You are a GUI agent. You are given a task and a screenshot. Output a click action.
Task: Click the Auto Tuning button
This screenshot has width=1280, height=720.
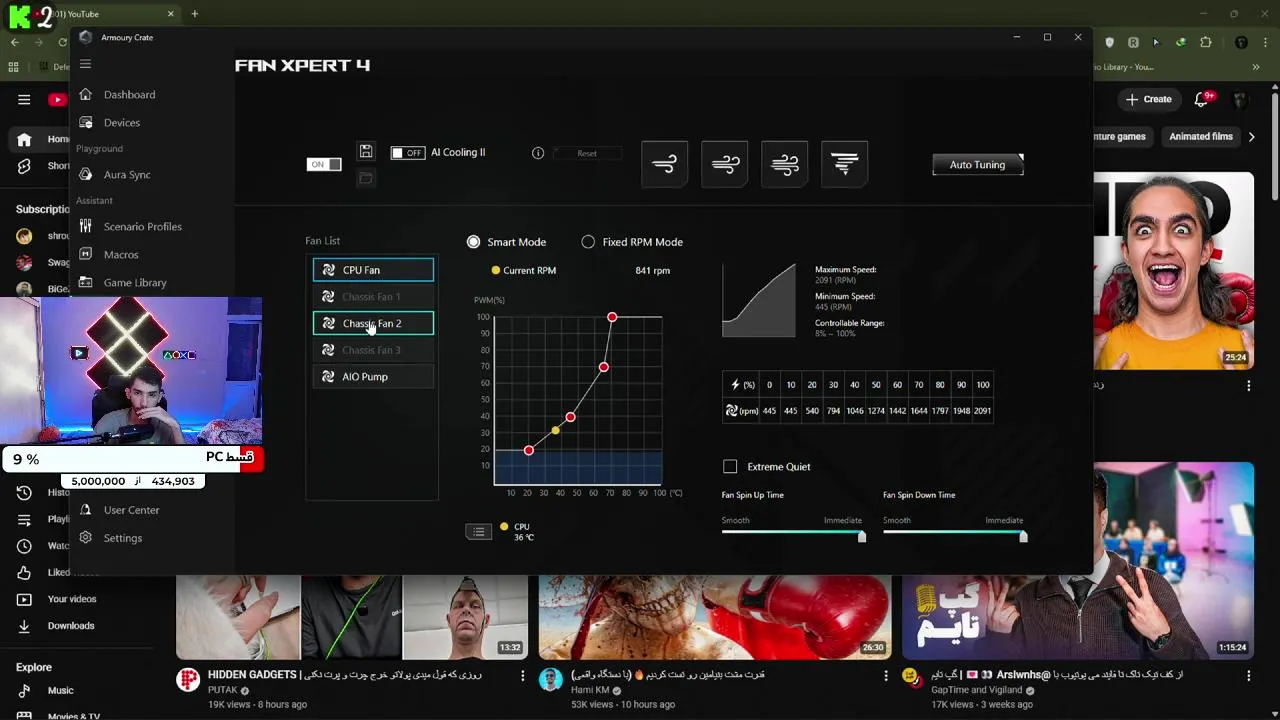pos(978,165)
